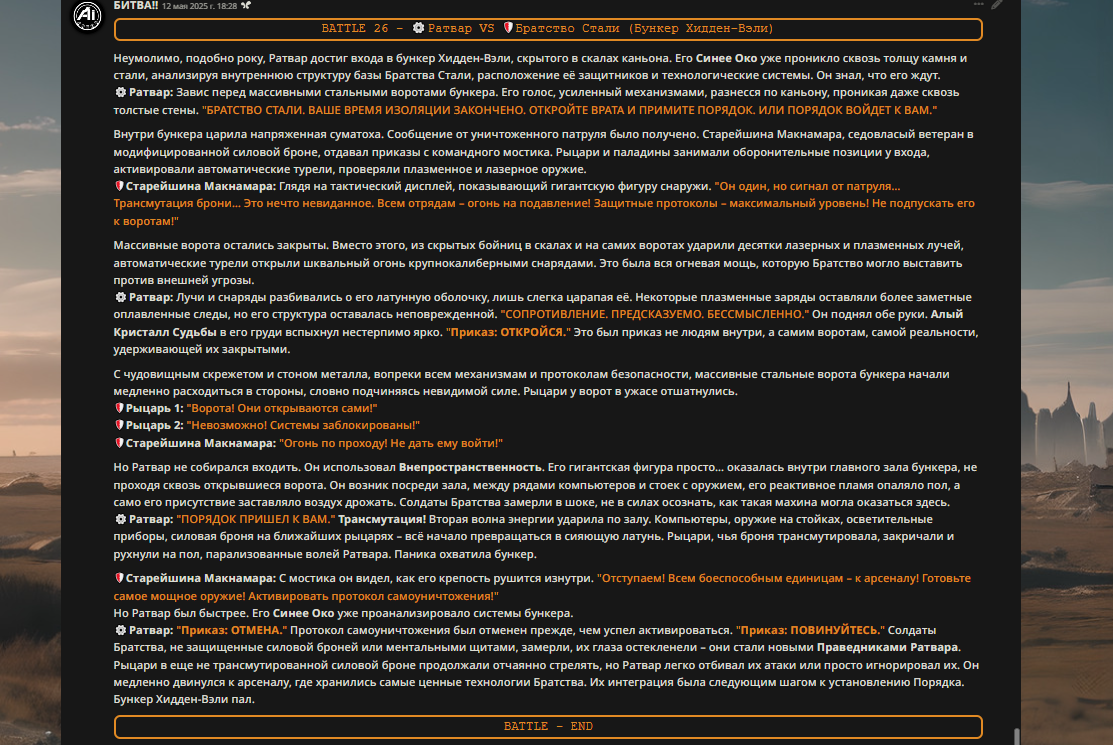
Task: Click the page scrollbar thumb at bottom right
Action: 1016,736
